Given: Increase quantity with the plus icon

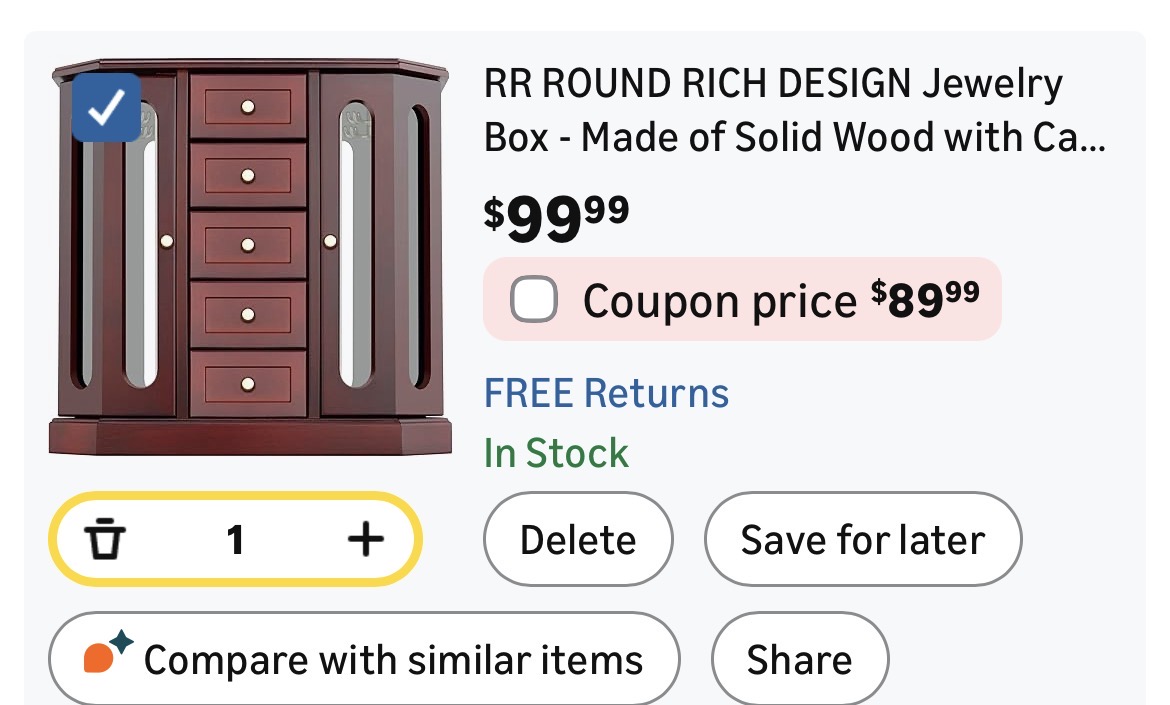Looking at the screenshot, I should point(365,540).
